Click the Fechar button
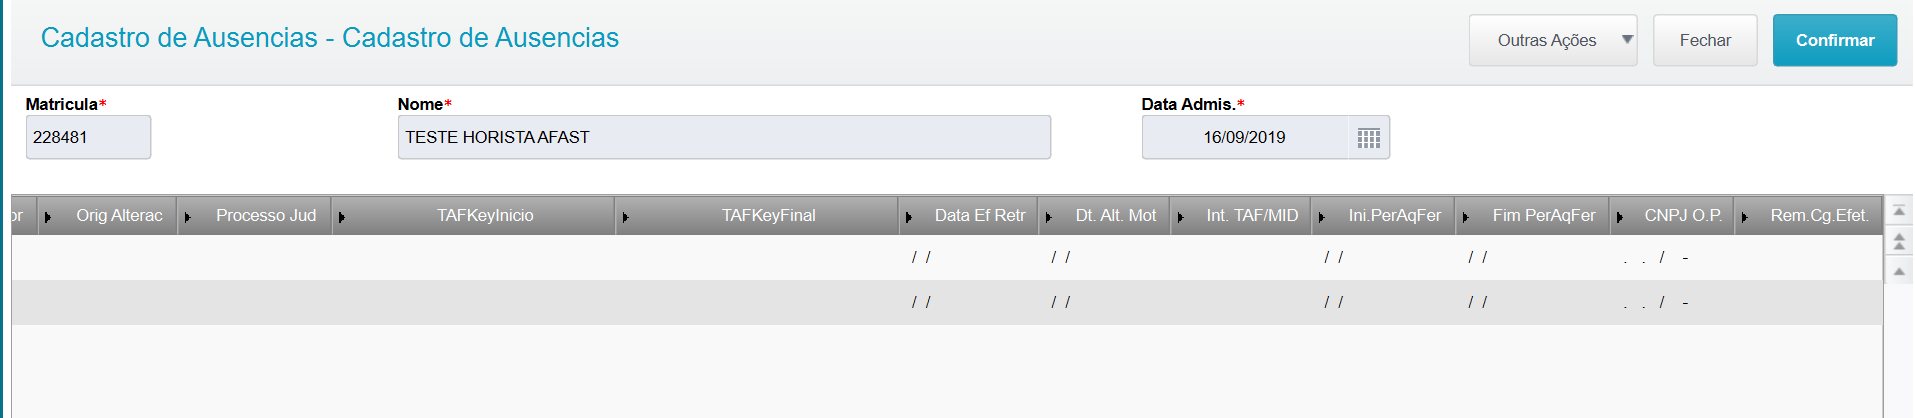Viewport: 1915px width, 418px height. (x=1704, y=41)
